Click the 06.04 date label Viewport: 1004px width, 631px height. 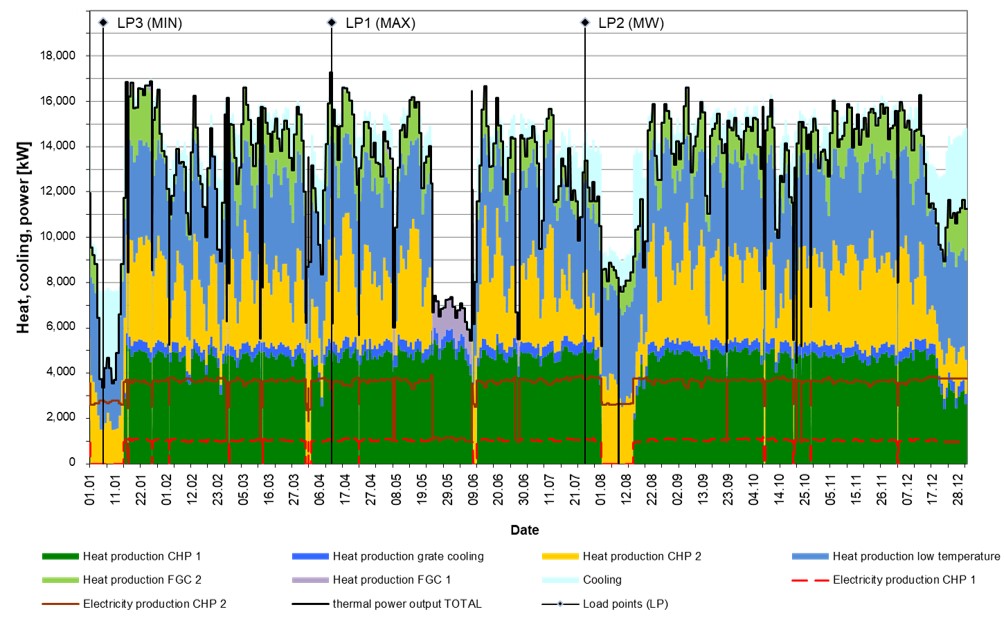(320, 489)
